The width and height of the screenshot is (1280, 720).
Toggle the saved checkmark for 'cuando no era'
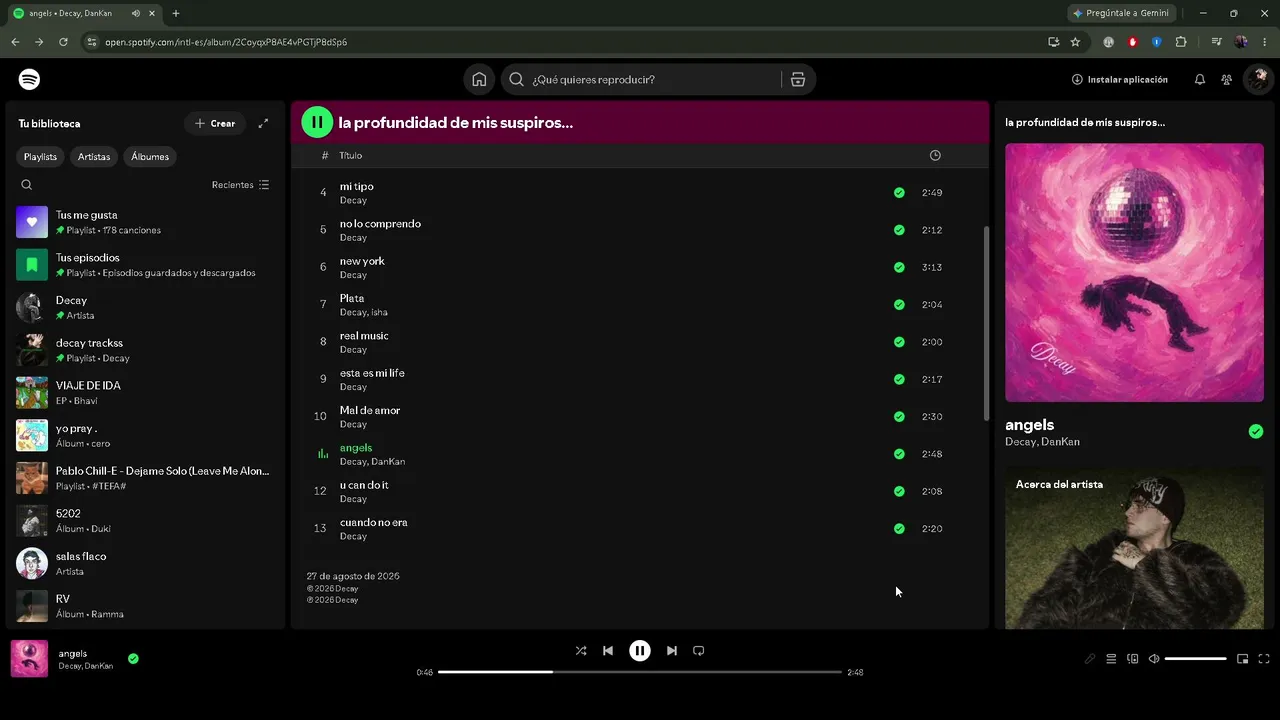coord(899,529)
